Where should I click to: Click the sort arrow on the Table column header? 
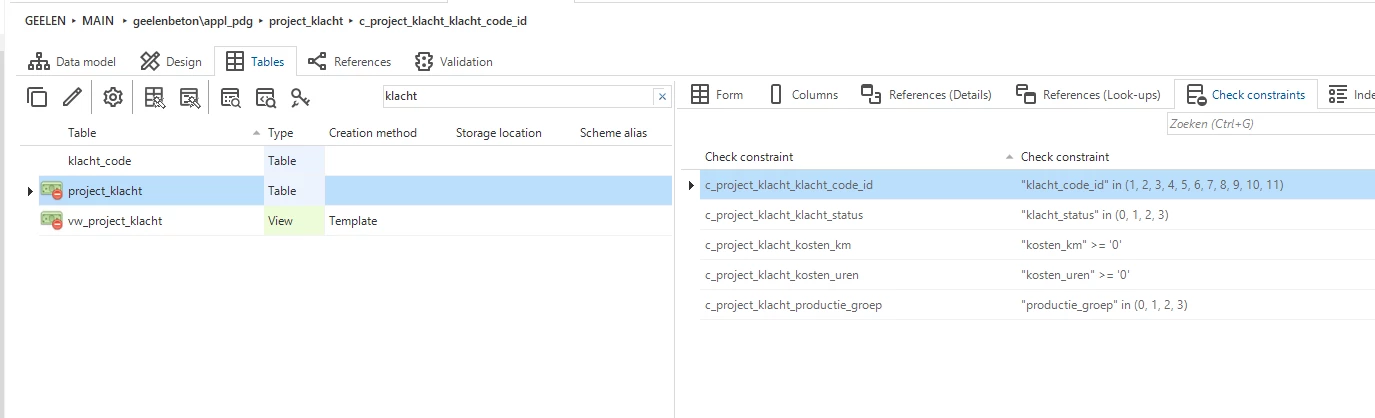coord(256,133)
